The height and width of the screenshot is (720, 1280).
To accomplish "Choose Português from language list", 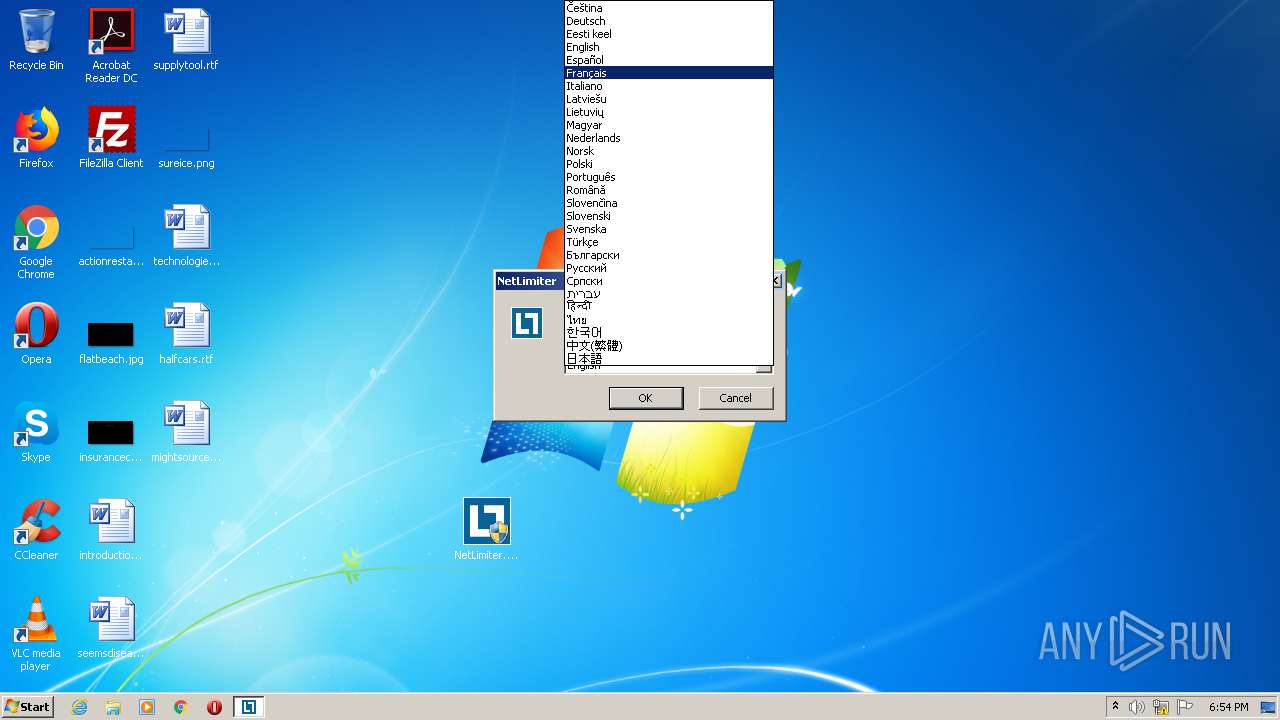I will tap(669, 177).
